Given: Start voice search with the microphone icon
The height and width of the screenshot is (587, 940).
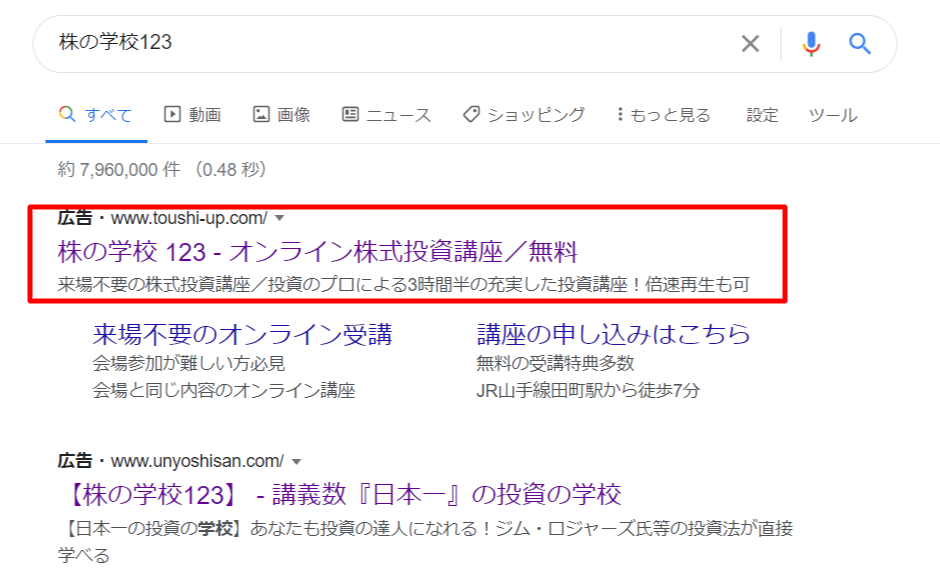Looking at the screenshot, I should tap(811, 44).
